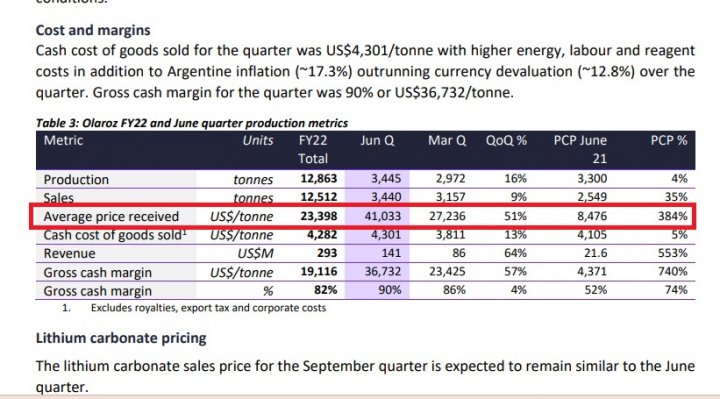
Task: Click the 'Metric' column header
Action: click(x=63, y=140)
